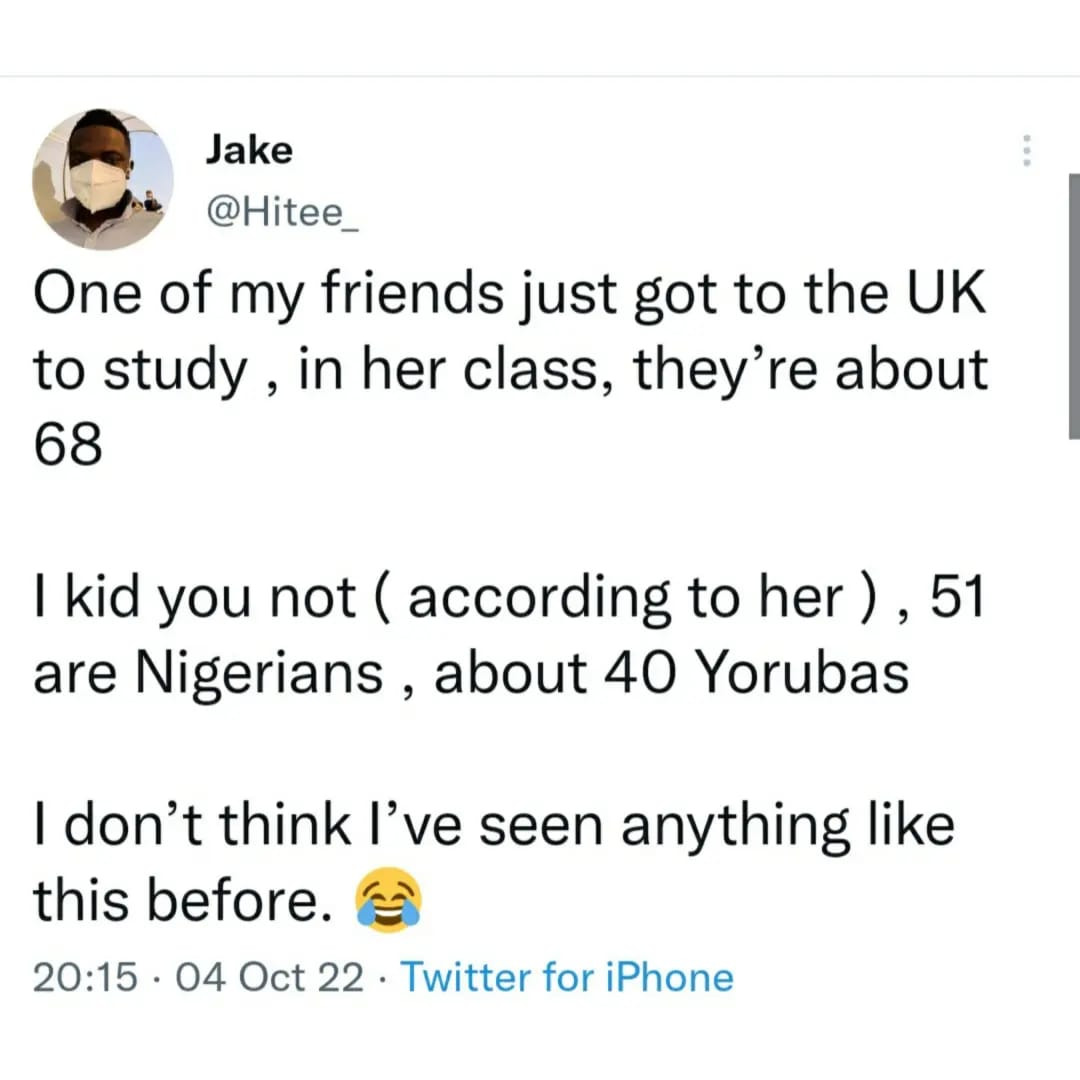
Task: Click the word Yorubas in tweet
Action: 802,672
